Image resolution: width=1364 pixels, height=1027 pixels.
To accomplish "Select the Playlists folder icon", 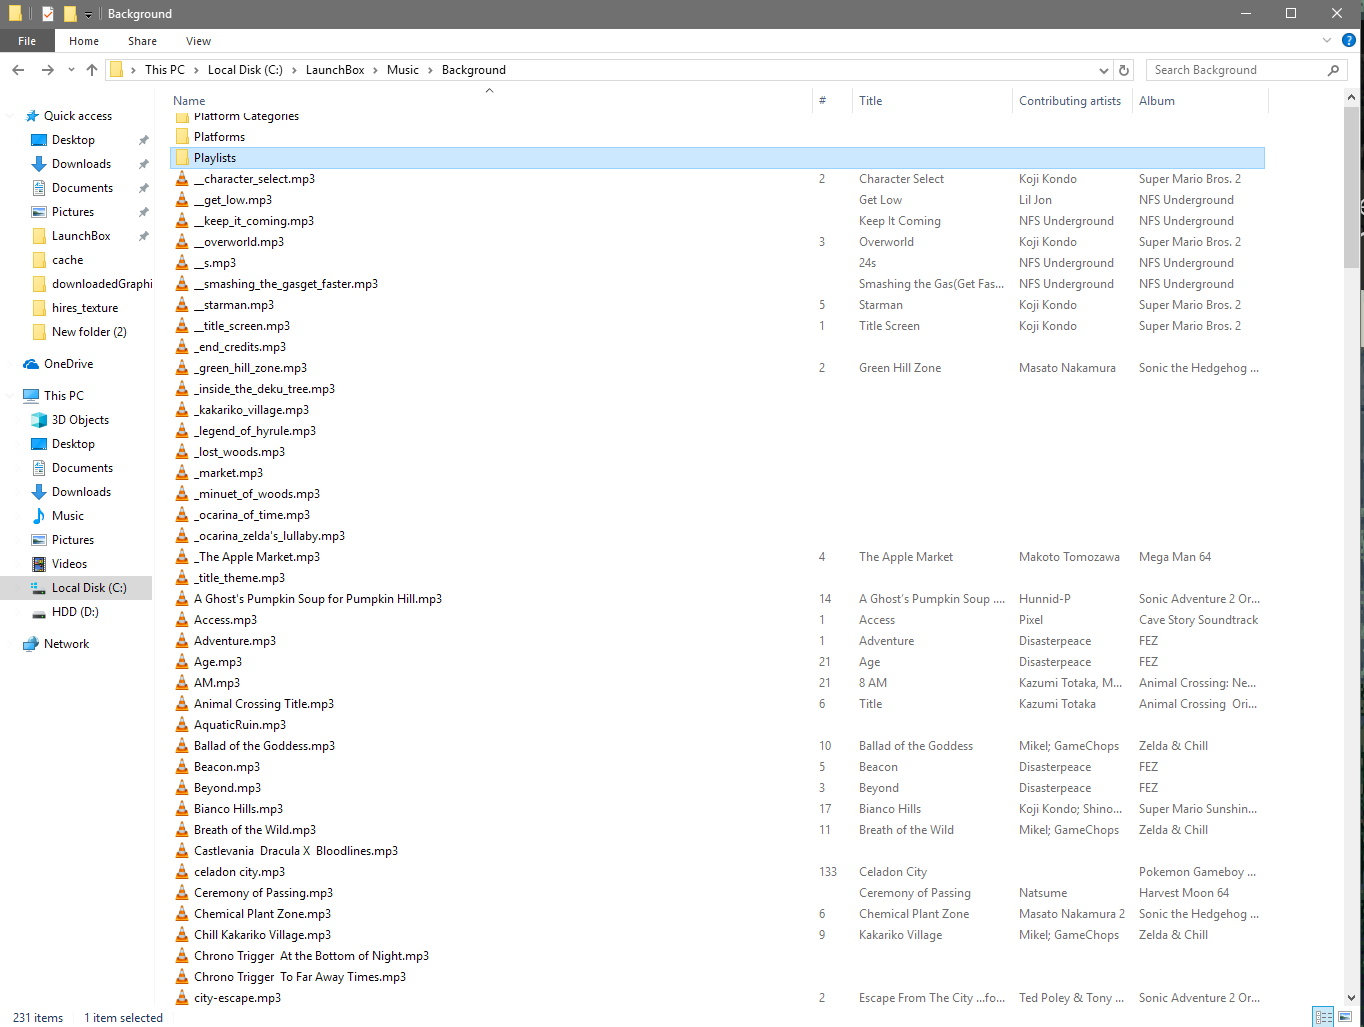I will pyautogui.click(x=182, y=158).
